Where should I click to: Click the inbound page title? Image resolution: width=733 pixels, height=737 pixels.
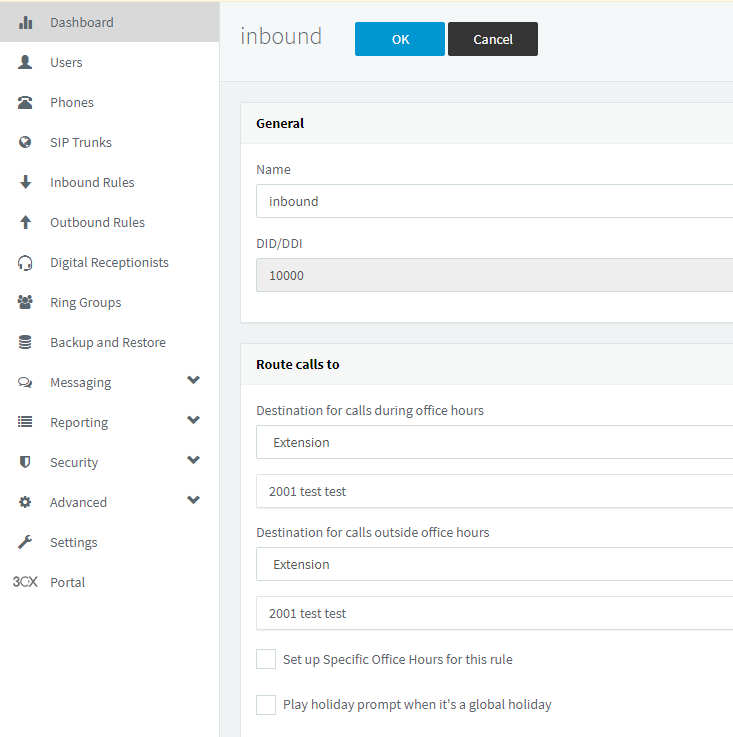tap(281, 37)
